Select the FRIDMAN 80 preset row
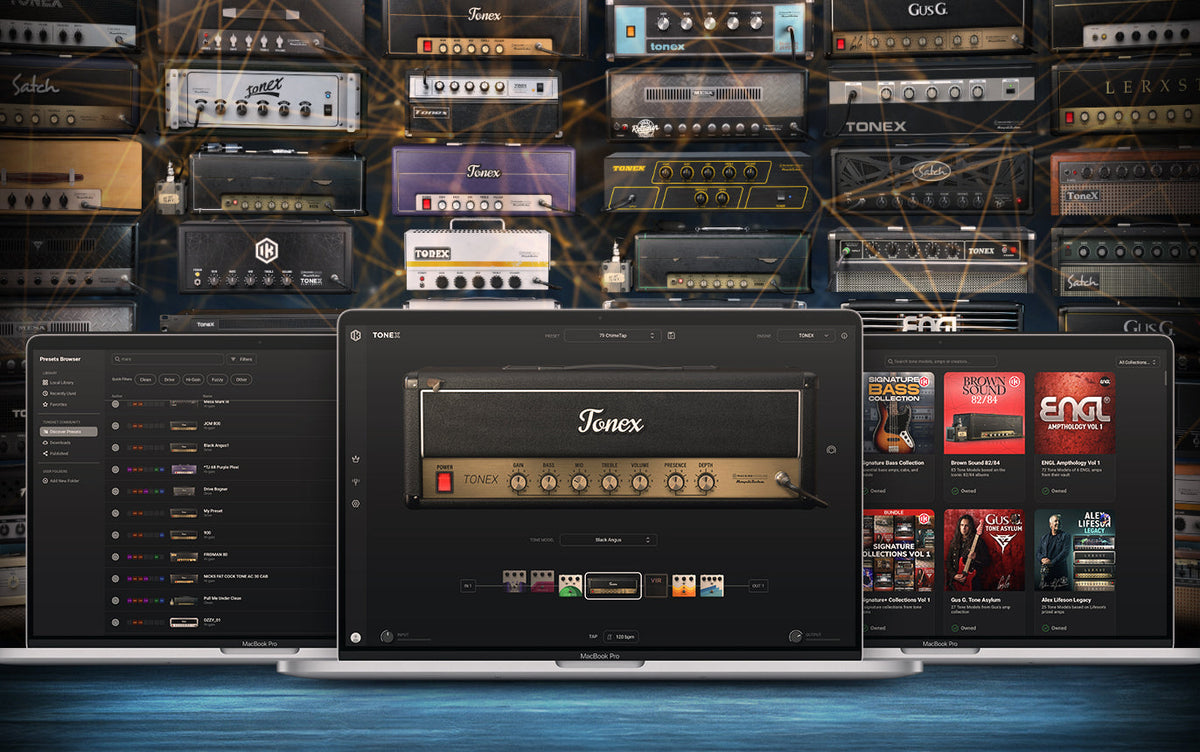Image resolution: width=1200 pixels, height=752 pixels. pyautogui.click(x=220, y=556)
